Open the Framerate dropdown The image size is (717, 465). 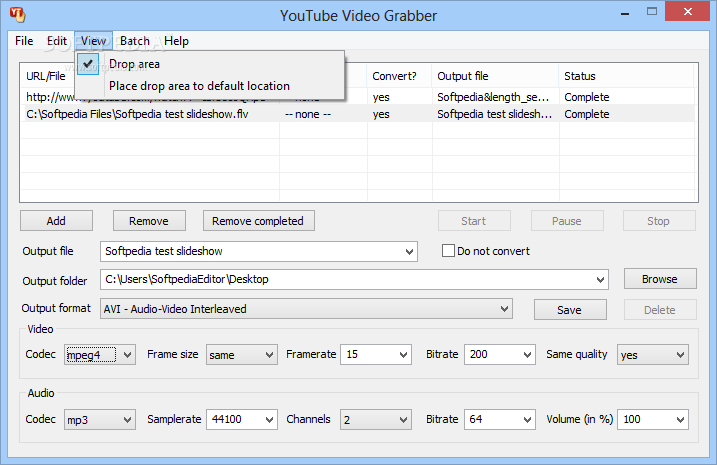(403, 355)
